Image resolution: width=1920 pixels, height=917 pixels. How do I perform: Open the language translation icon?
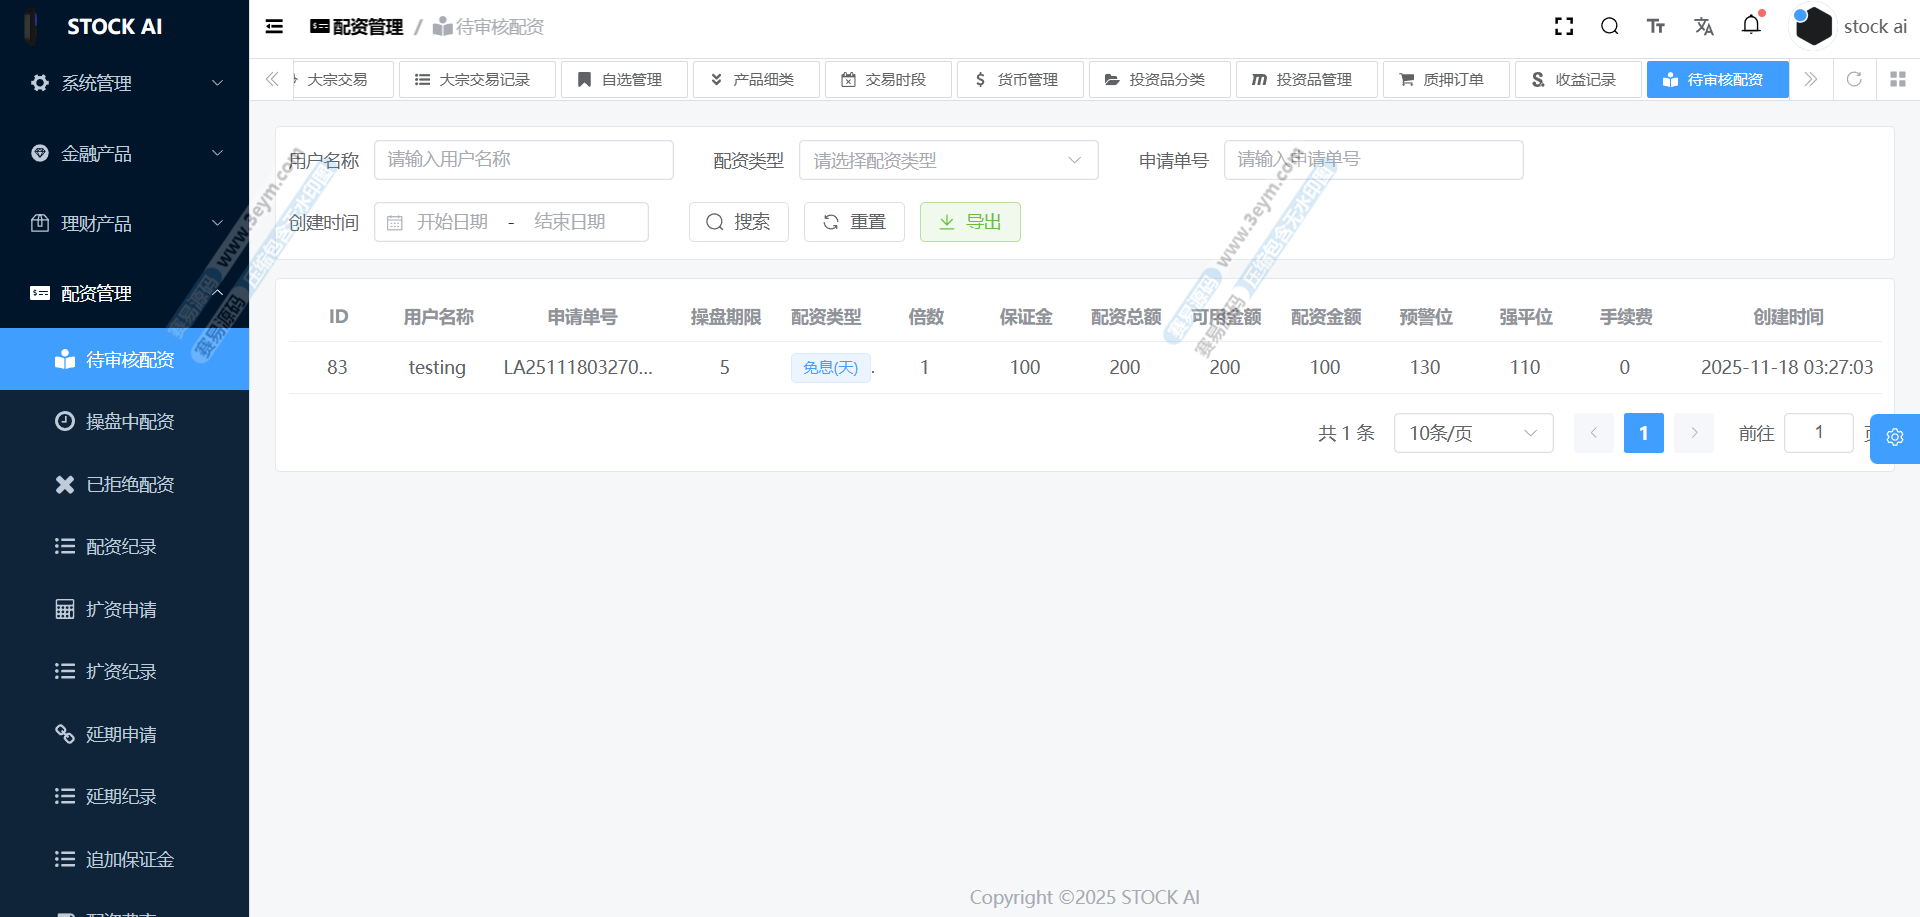tap(1704, 27)
